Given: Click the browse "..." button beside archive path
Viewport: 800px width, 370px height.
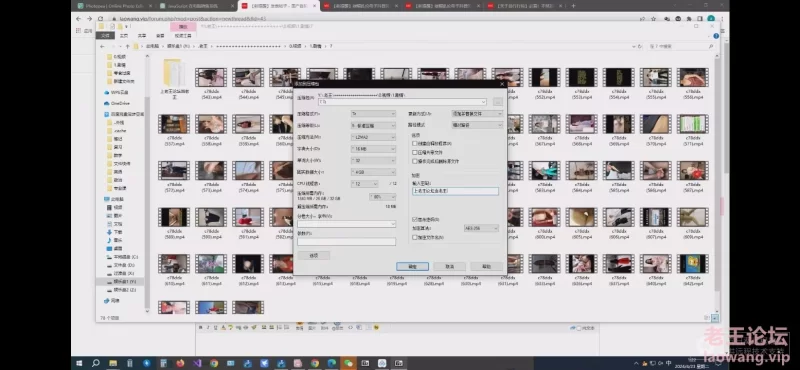Looking at the screenshot, I should [x=497, y=102].
